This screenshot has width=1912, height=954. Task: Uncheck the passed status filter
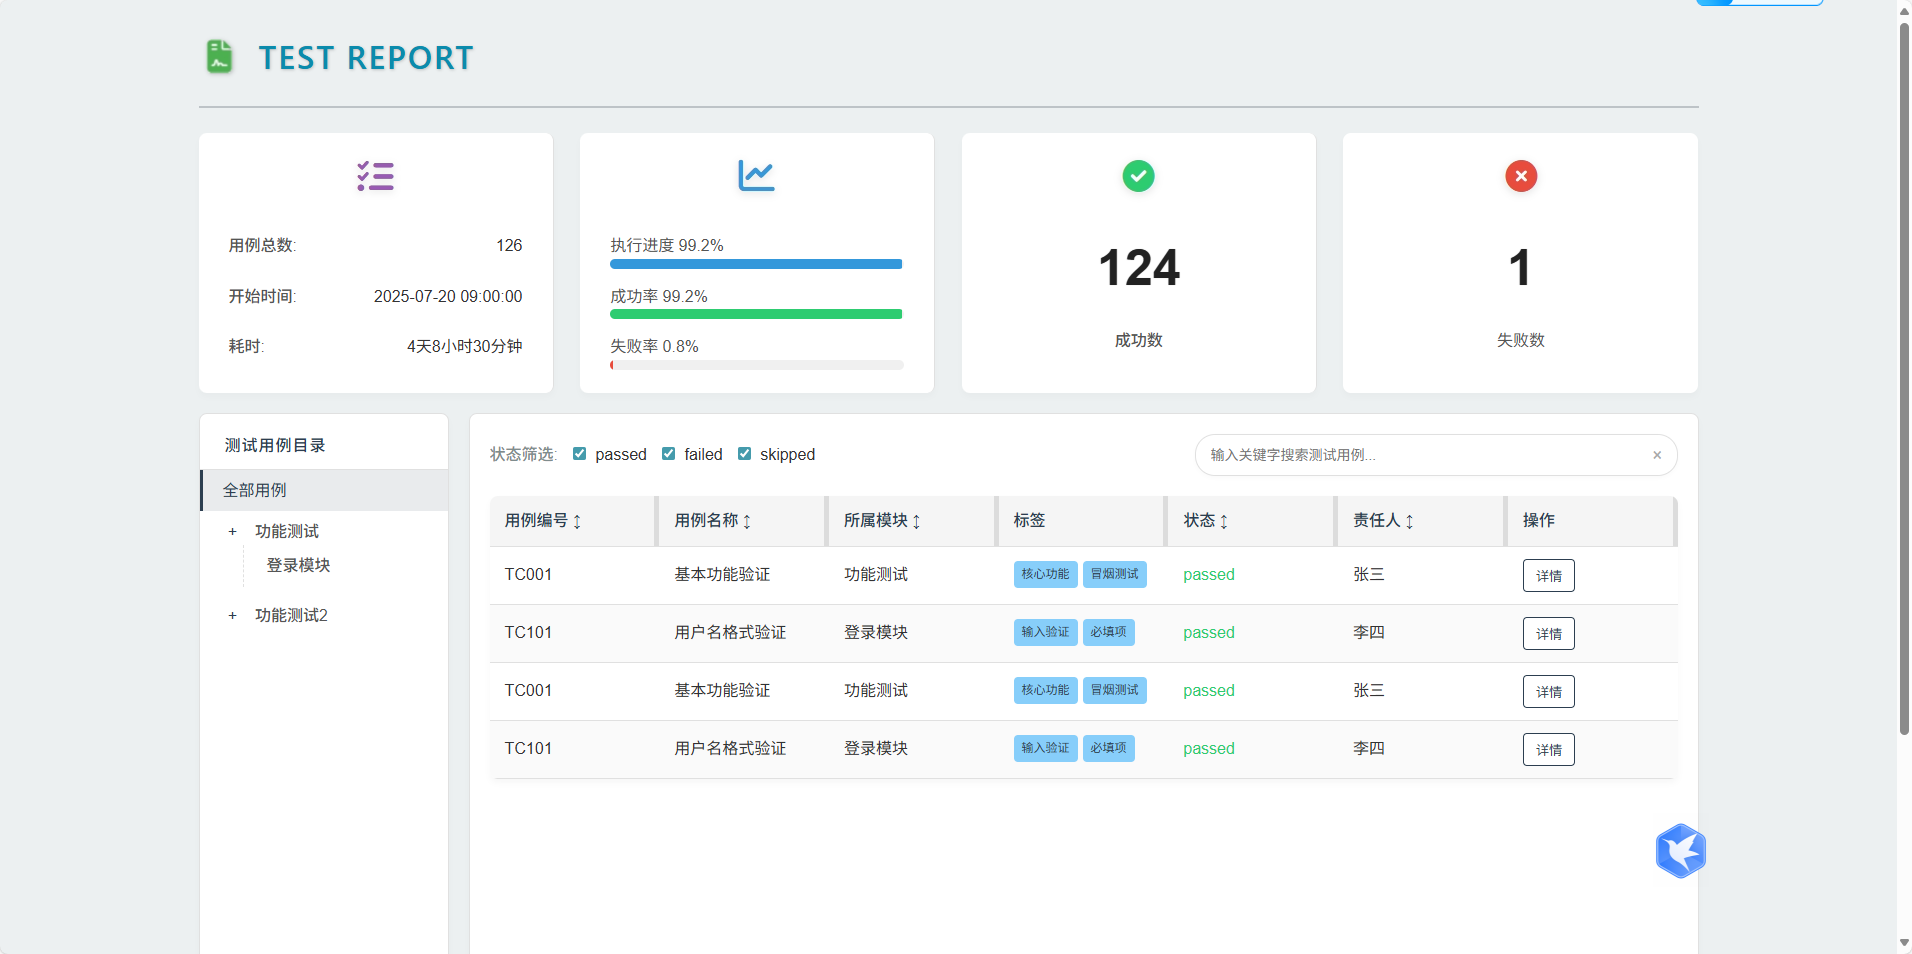[x=579, y=453]
